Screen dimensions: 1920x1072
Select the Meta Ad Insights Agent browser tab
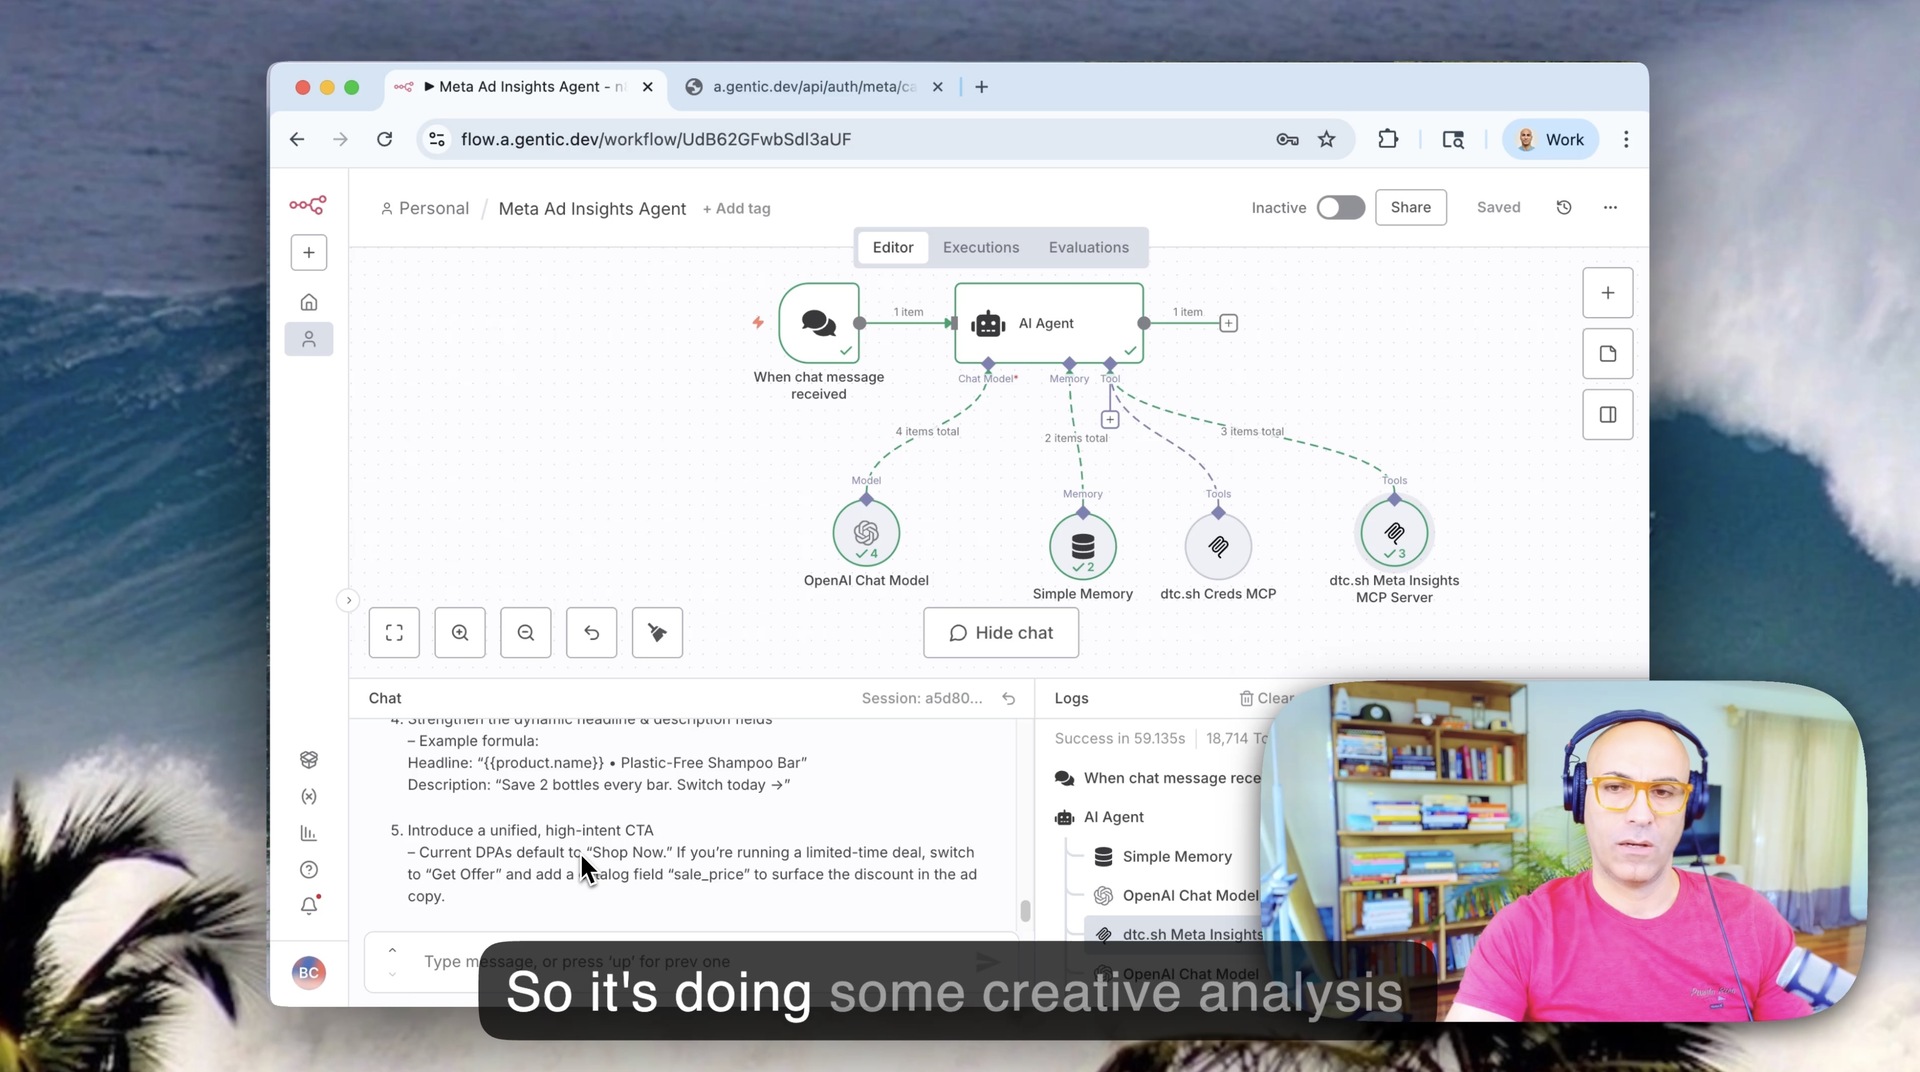click(x=525, y=87)
